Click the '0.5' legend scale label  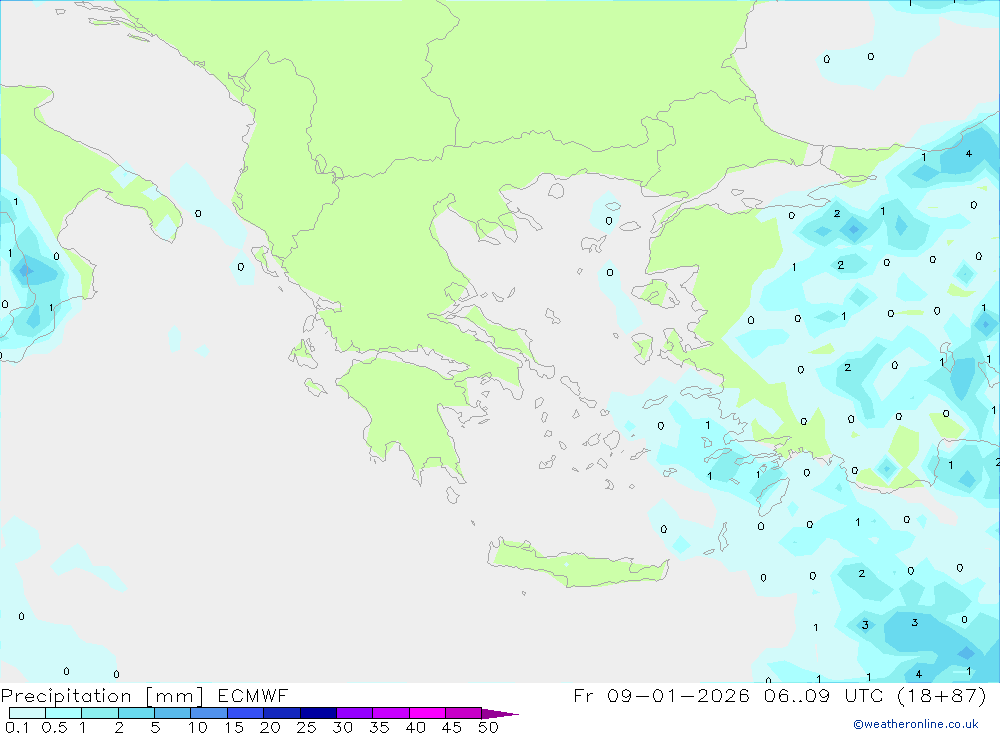point(54,727)
